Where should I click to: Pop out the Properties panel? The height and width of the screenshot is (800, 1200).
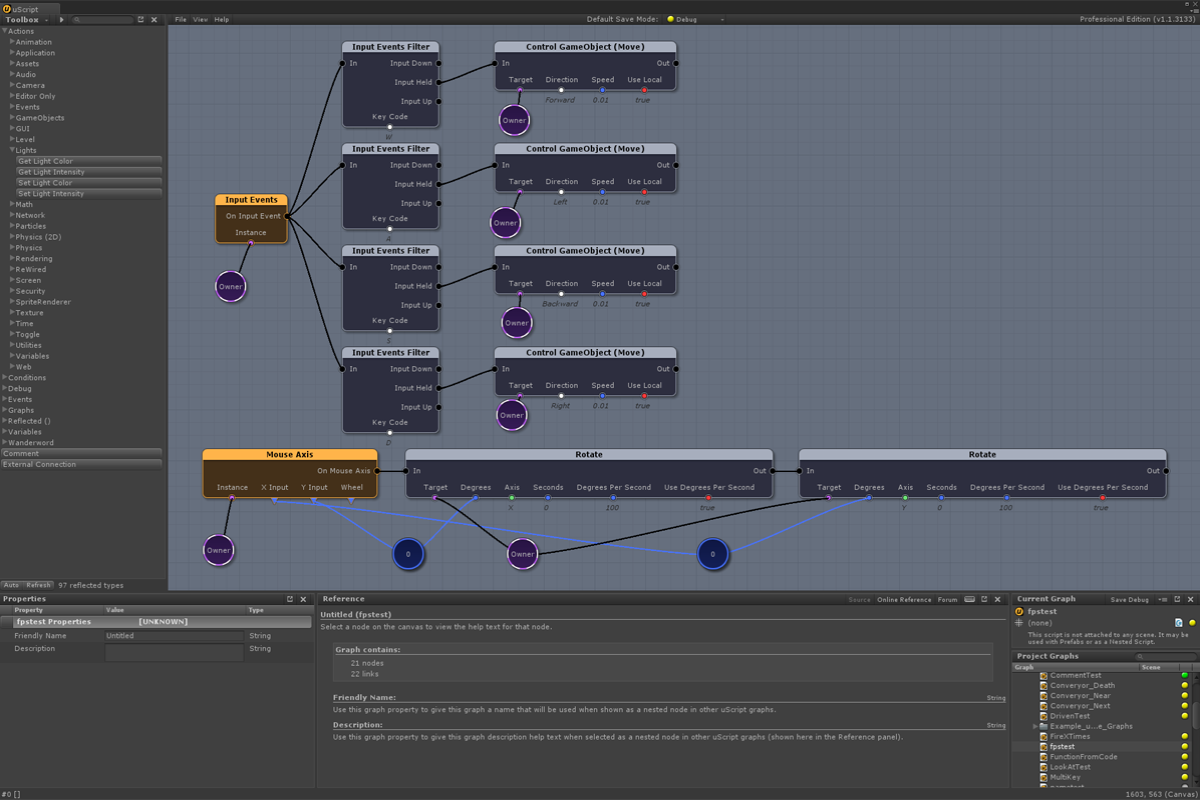(x=290, y=599)
